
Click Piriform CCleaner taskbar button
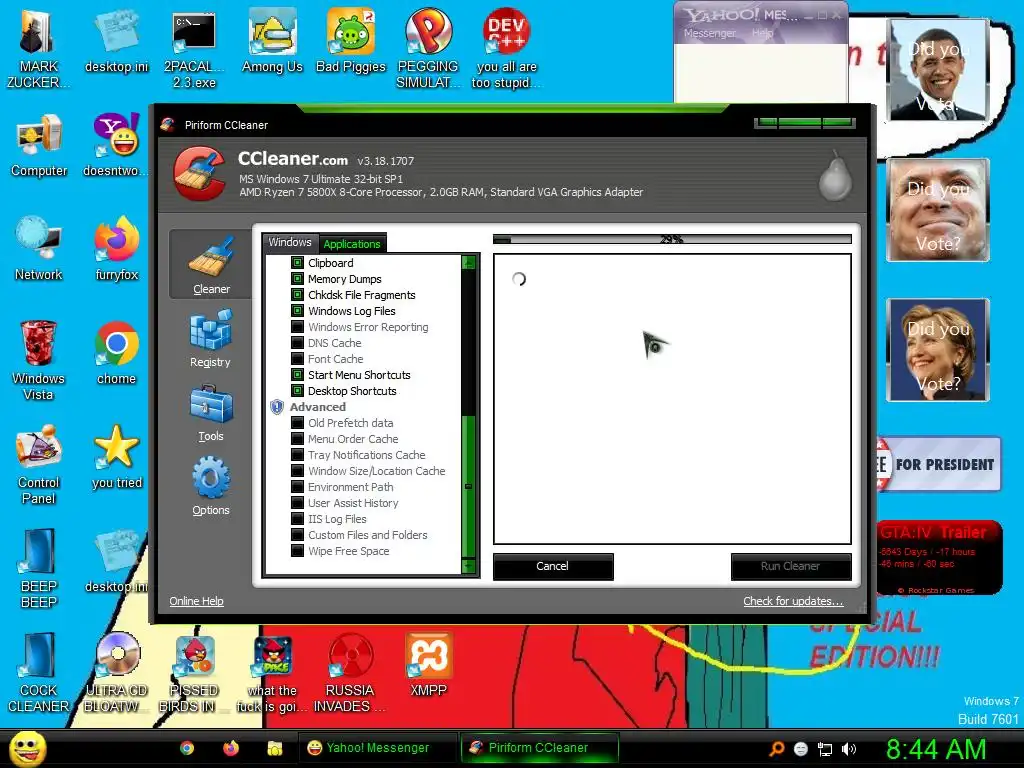(x=539, y=748)
